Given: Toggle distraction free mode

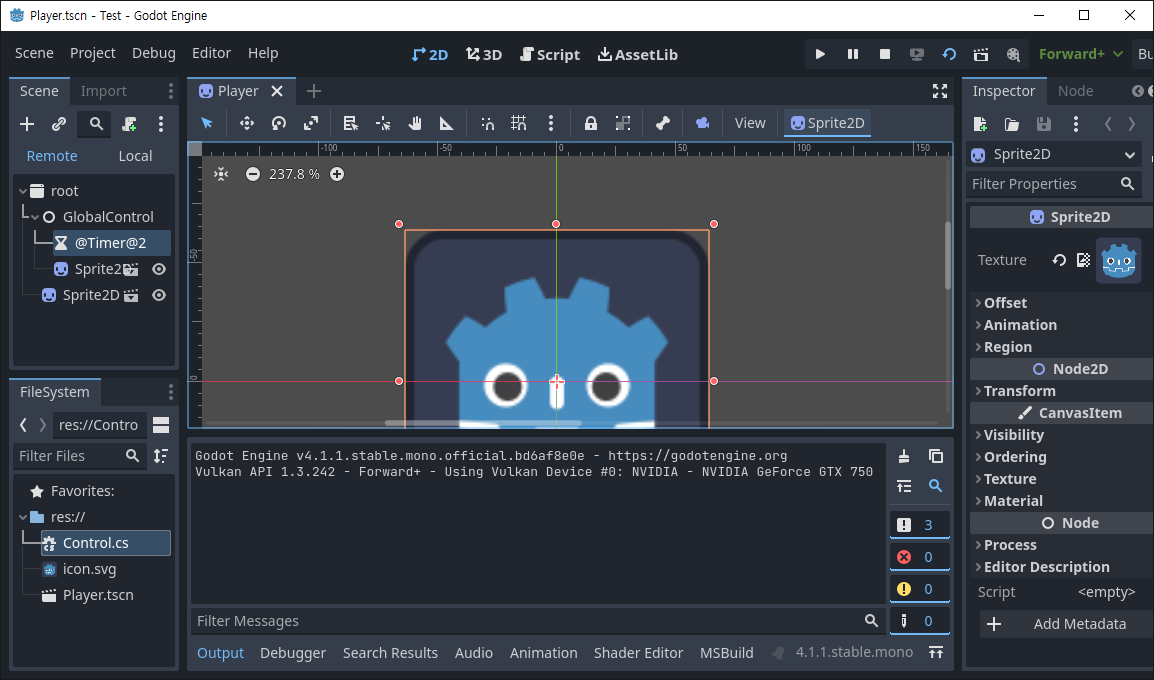Looking at the screenshot, I should 940,91.
